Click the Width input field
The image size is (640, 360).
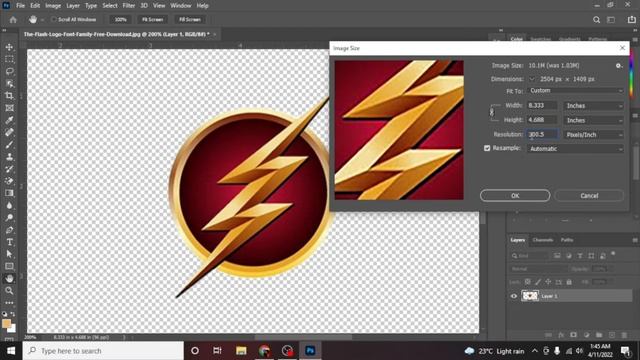(542, 105)
